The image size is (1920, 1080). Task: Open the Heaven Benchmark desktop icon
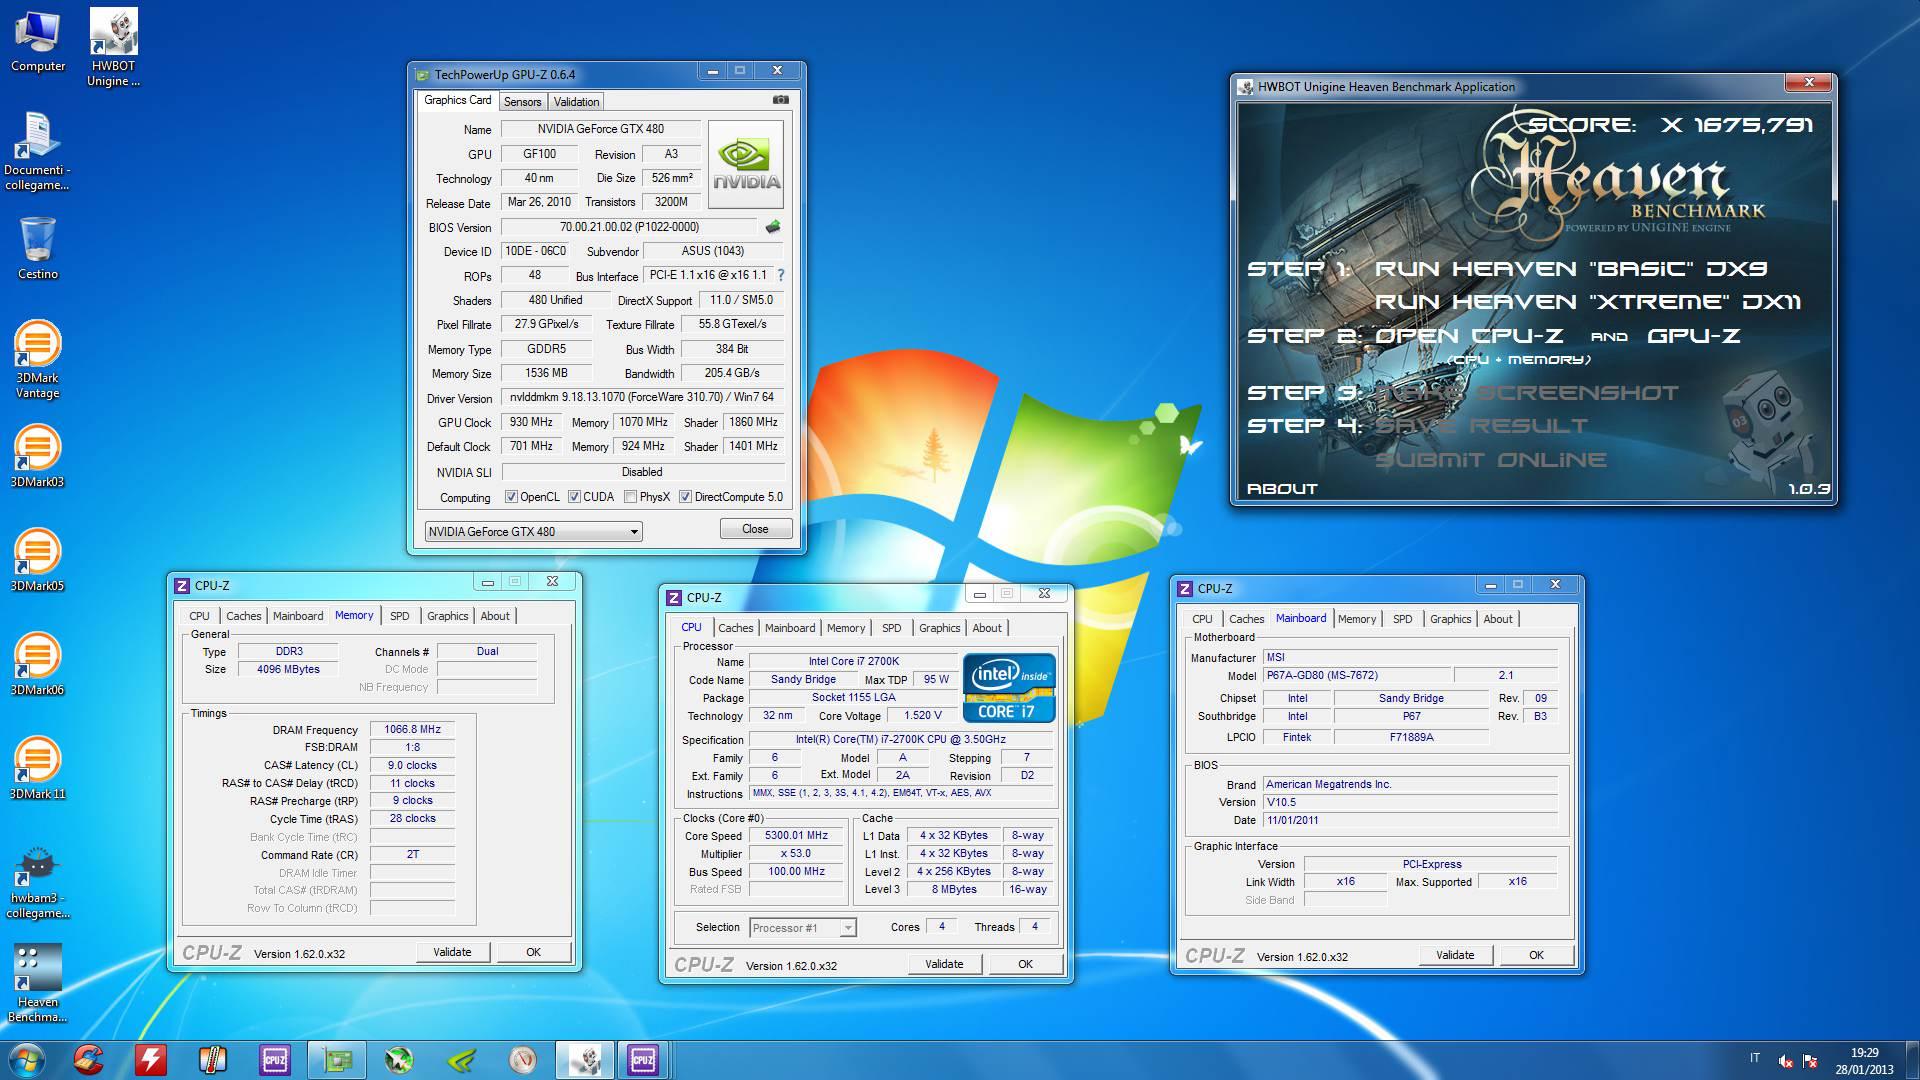pyautogui.click(x=37, y=983)
